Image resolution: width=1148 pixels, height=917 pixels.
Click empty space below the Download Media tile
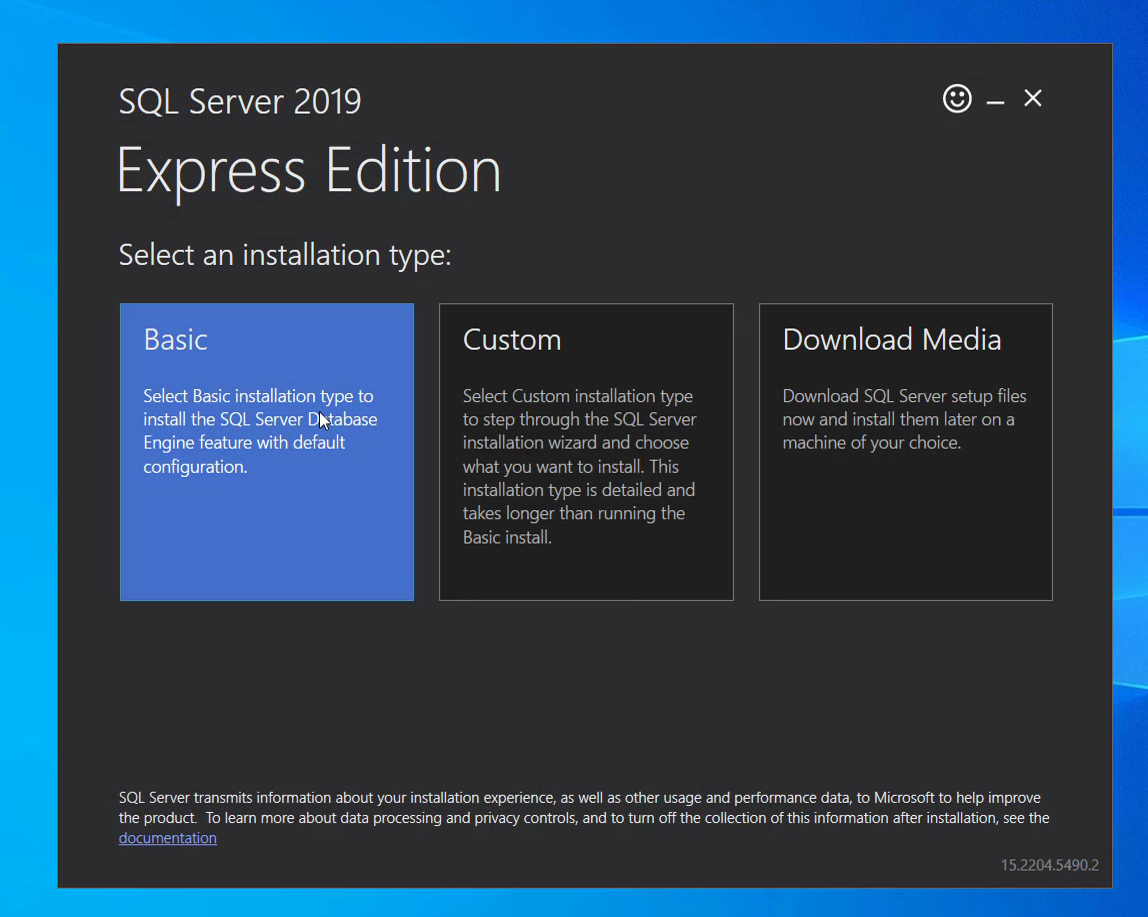905,680
